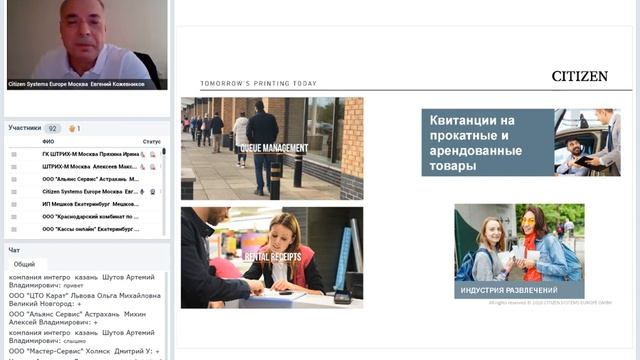This screenshot has width=640, height=360.
Task: Click 'Tomorrow's Printing Today' slide tagline
Action: pyautogui.click(x=258, y=83)
